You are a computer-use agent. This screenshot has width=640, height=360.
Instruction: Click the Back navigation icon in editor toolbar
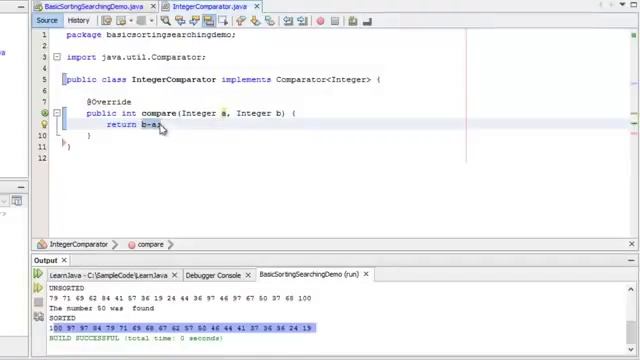pyautogui.click(x=122, y=21)
